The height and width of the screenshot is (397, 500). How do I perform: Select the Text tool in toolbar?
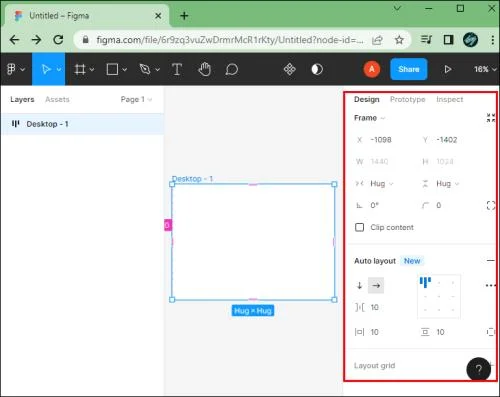pyautogui.click(x=177, y=69)
